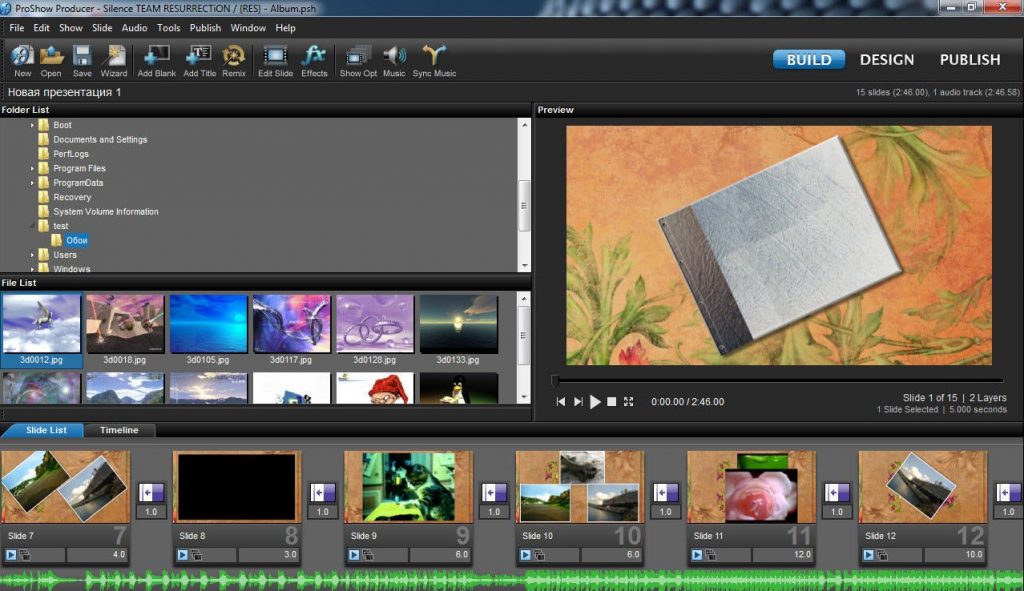Click the BUILD button
This screenshot has width=1024, height=591.
click(x=808, y=60)
